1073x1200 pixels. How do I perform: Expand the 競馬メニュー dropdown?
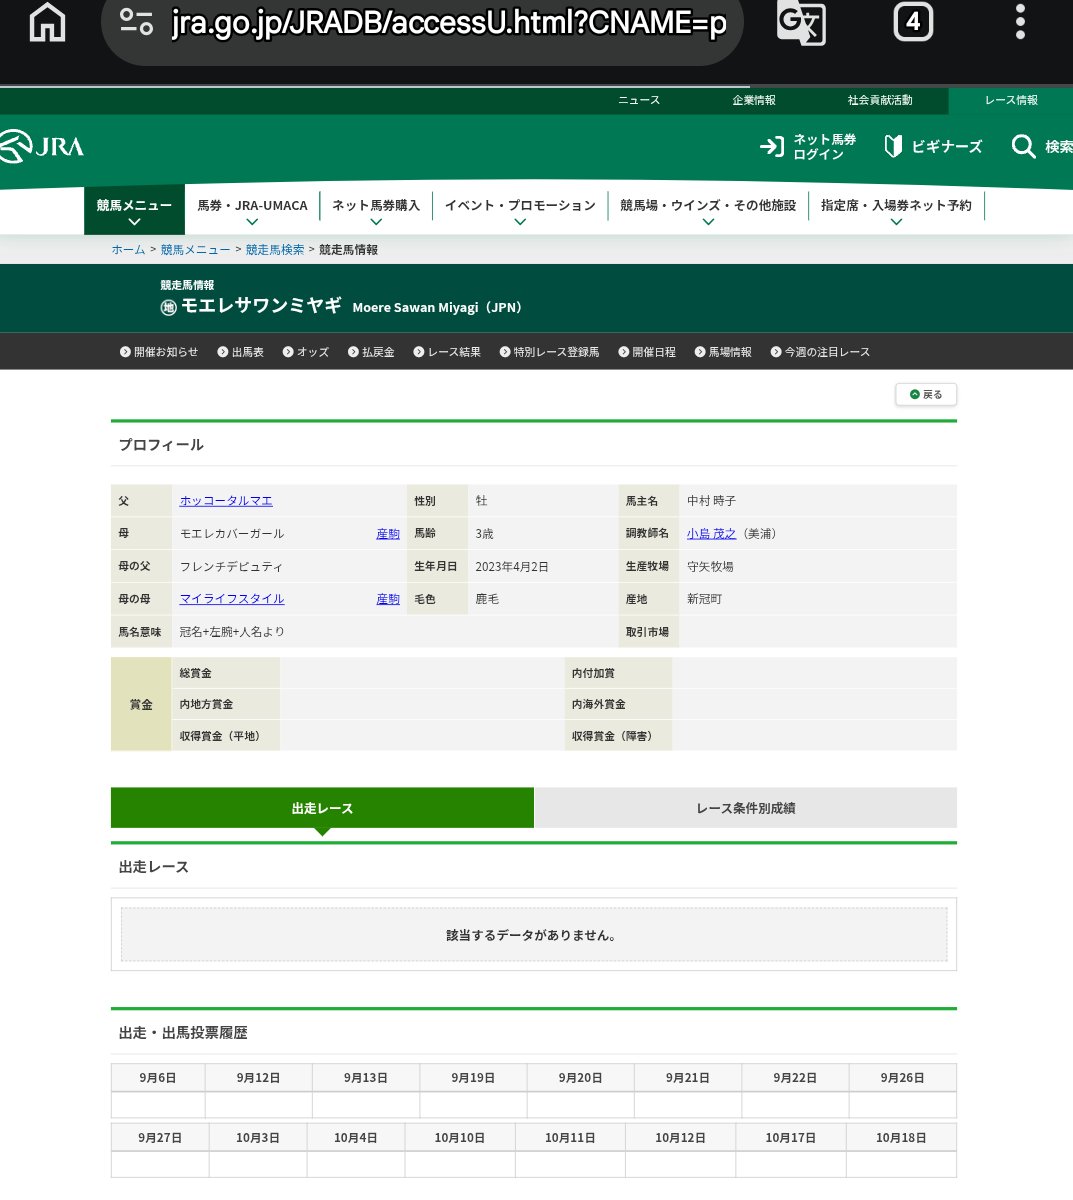[x=134, y=210]
